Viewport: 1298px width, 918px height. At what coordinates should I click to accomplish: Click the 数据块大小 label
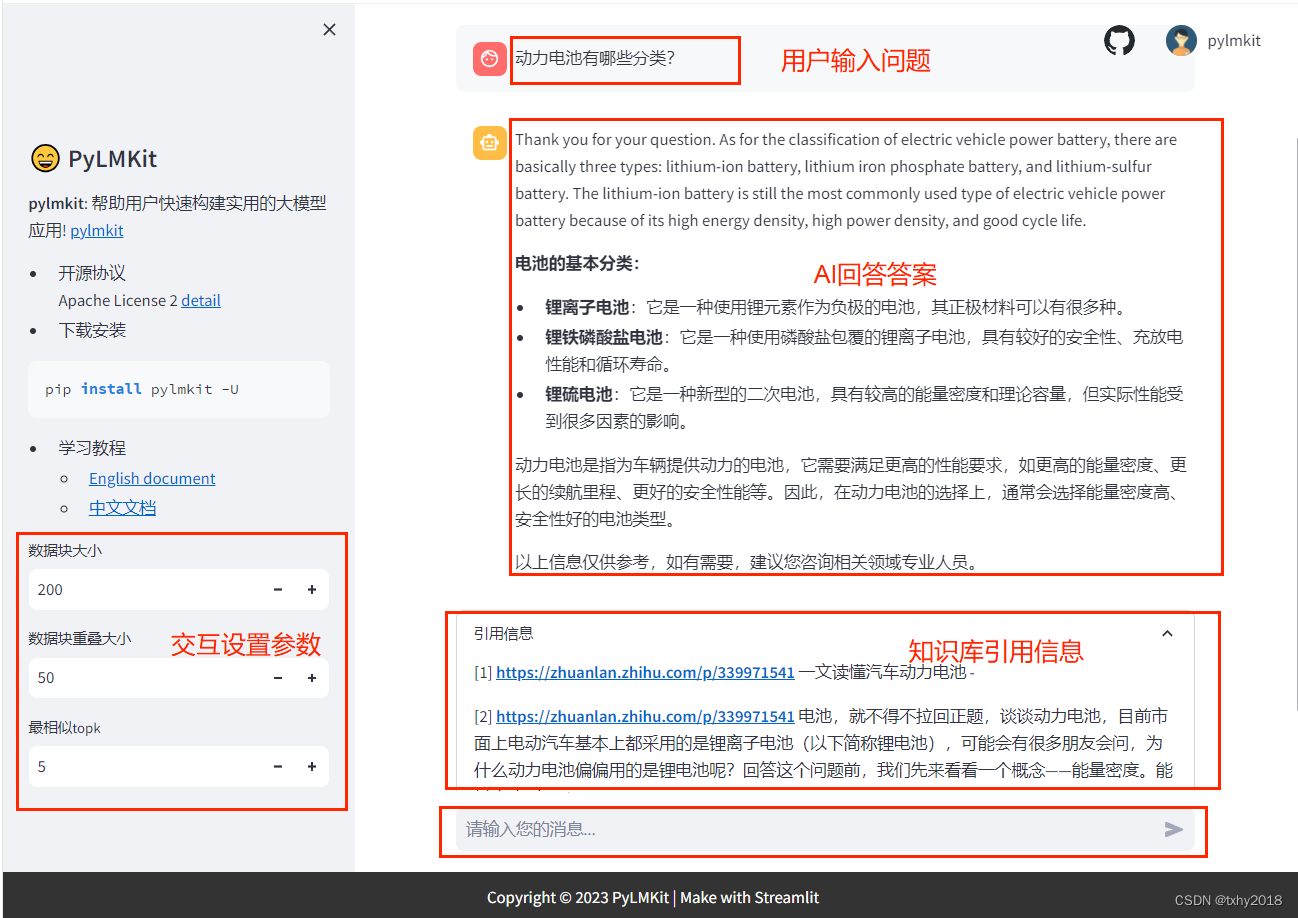click(x=65, y=550)
